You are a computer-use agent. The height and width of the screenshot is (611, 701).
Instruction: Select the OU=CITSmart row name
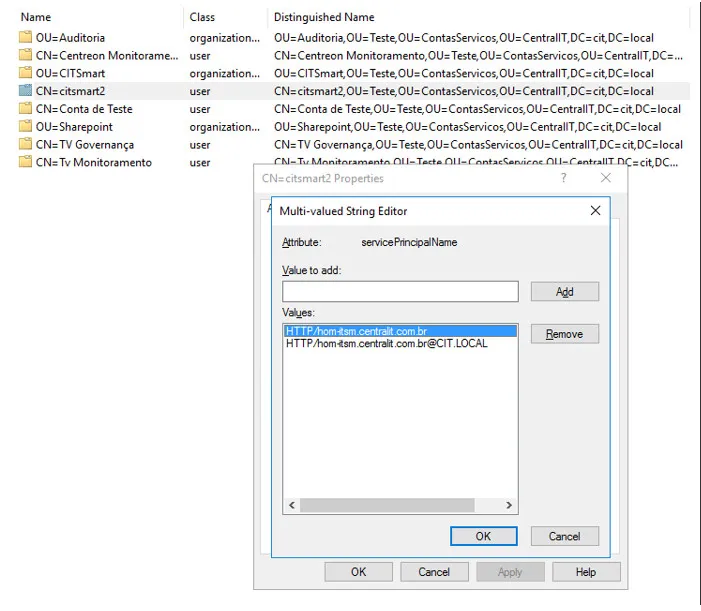[70, 73]
